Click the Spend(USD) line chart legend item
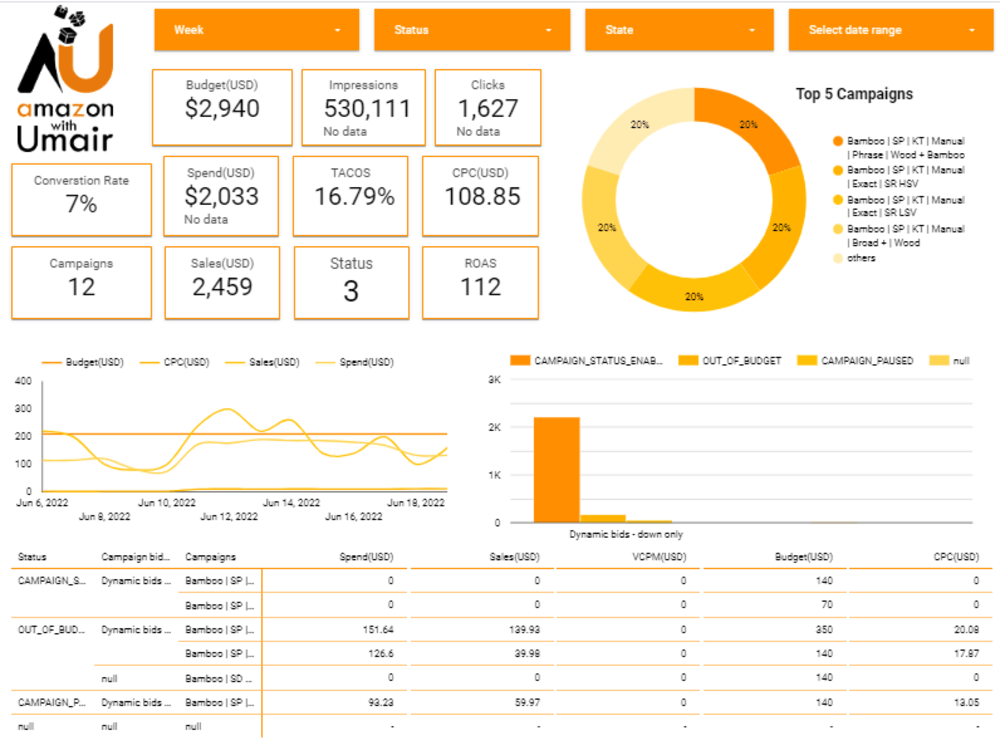Screen dimensions: 1000x750 (355, 362)
